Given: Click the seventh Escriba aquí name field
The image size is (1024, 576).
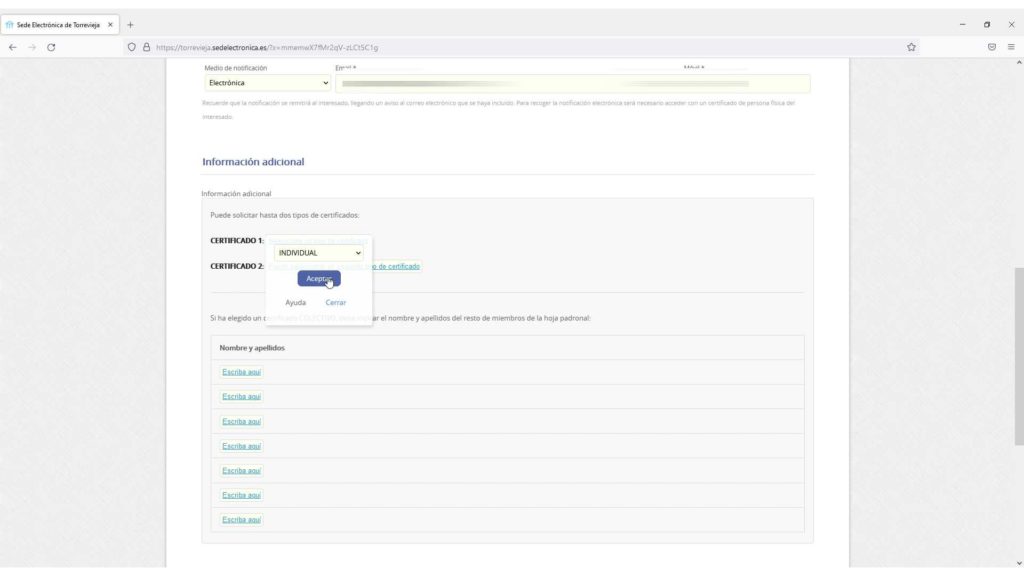Looking at the screenshot, I should pos(242,520).
